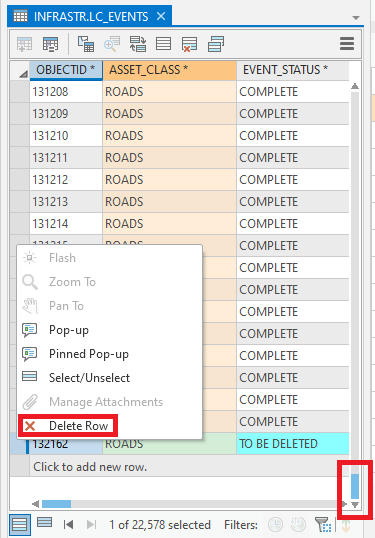Click the OBJECTID cell 131208
The height and width of the screenshot is (538, 375).
click(x=66, y=92)
